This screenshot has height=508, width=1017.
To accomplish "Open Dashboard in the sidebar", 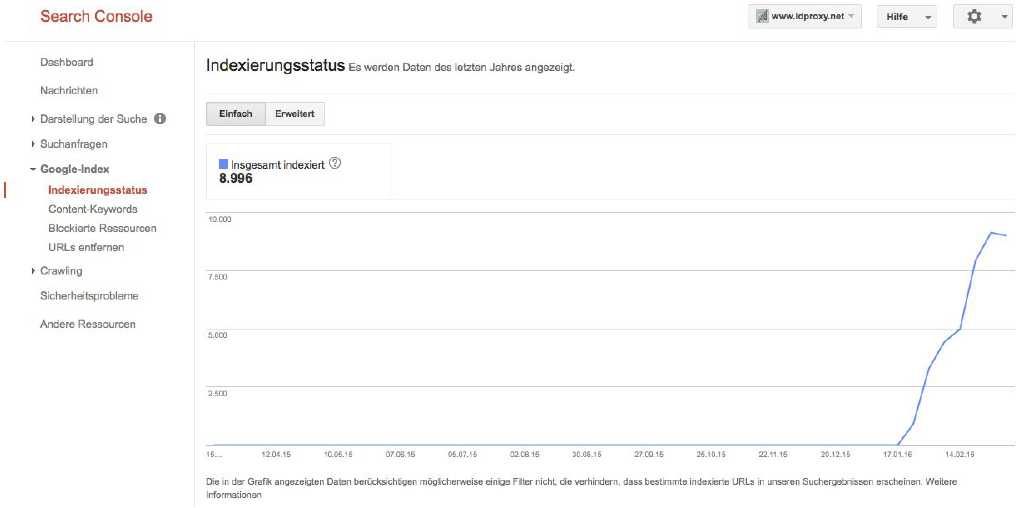I will tap(67, 62).
